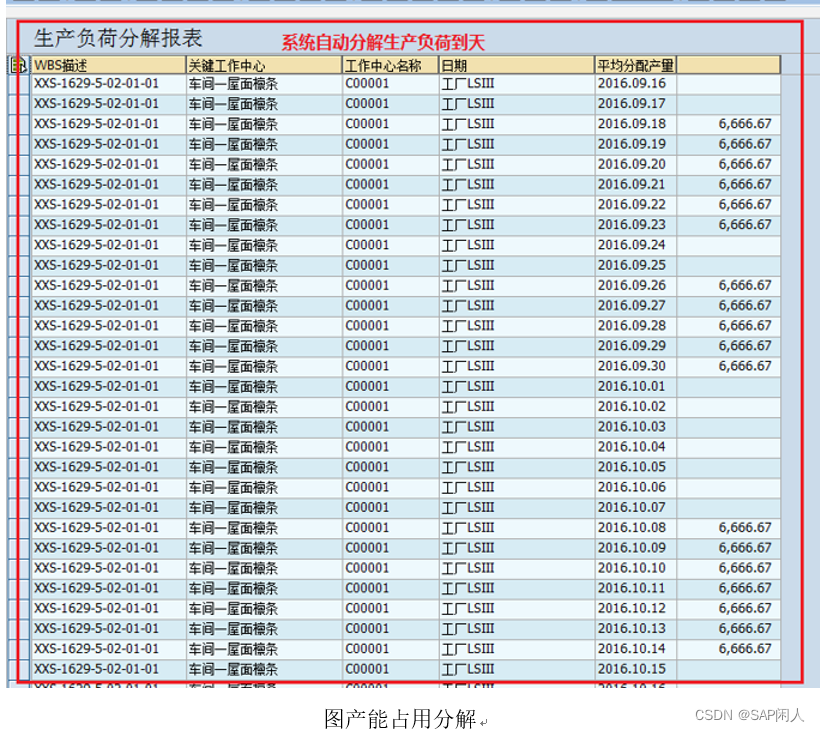Image resolution: width=820 pixels, height=732 pixels.
Task: Click XXS-1629-5-02-01-01 in the 2016.10.07 row
Action: tap(96, 507)
